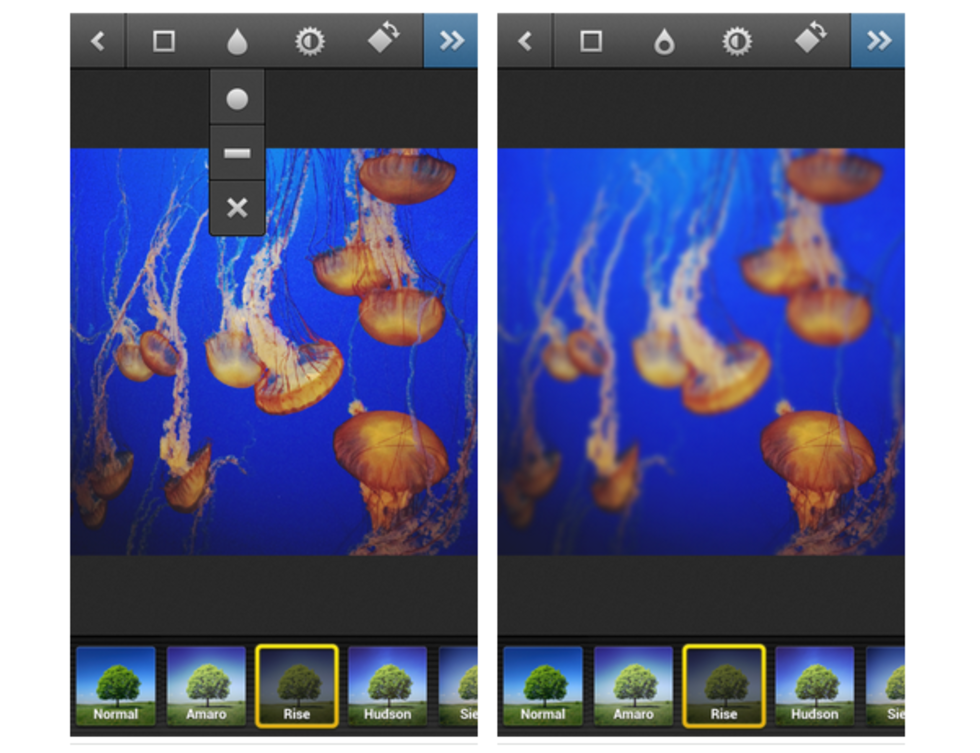The height and width of the screenshot is (753, 980).
Task: Choose the X option to turn off blur
Action: pyautogui.click(x=237, y=208)
